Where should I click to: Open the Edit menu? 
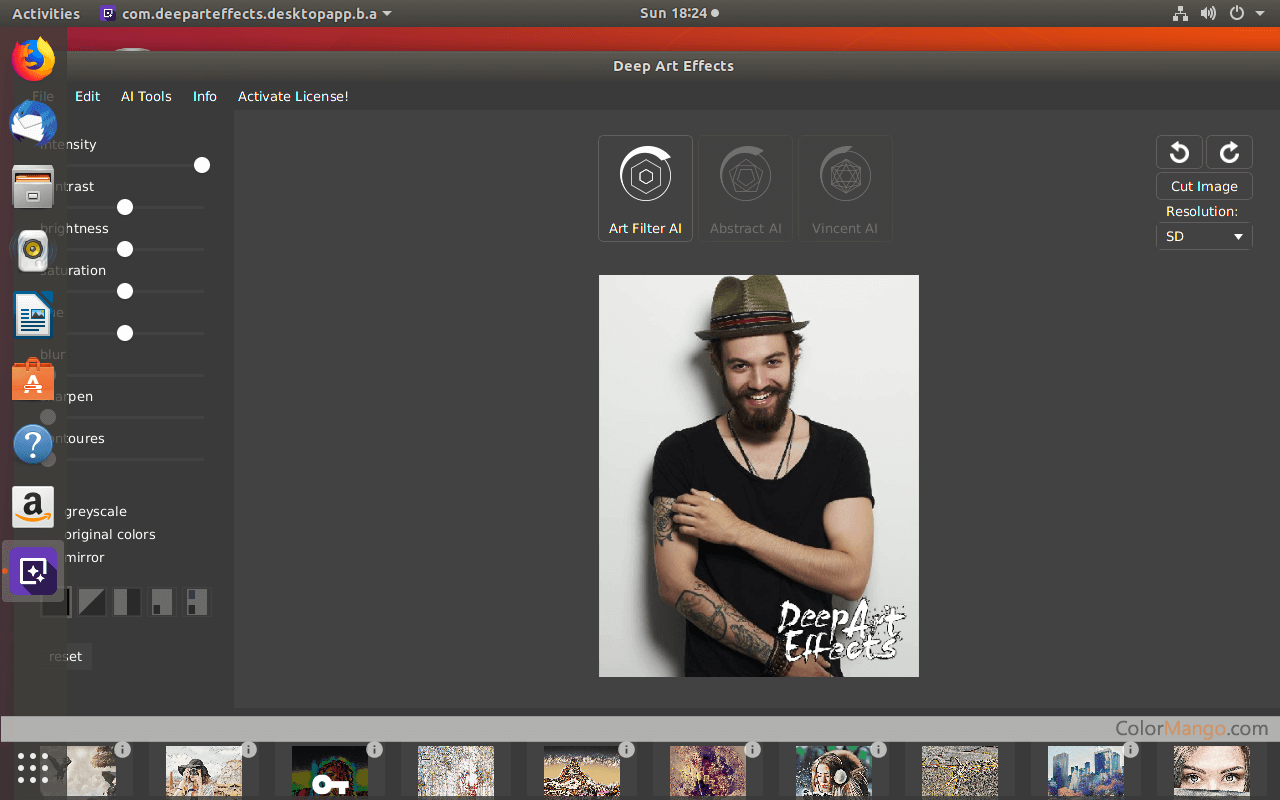[x=87, y=96]
